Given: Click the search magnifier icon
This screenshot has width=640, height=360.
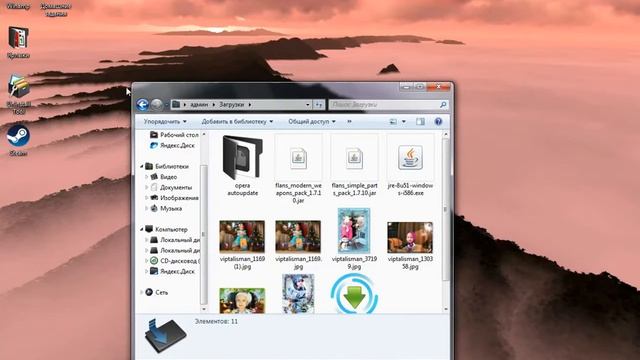Looking at the screenshot, I should point(443,104).
